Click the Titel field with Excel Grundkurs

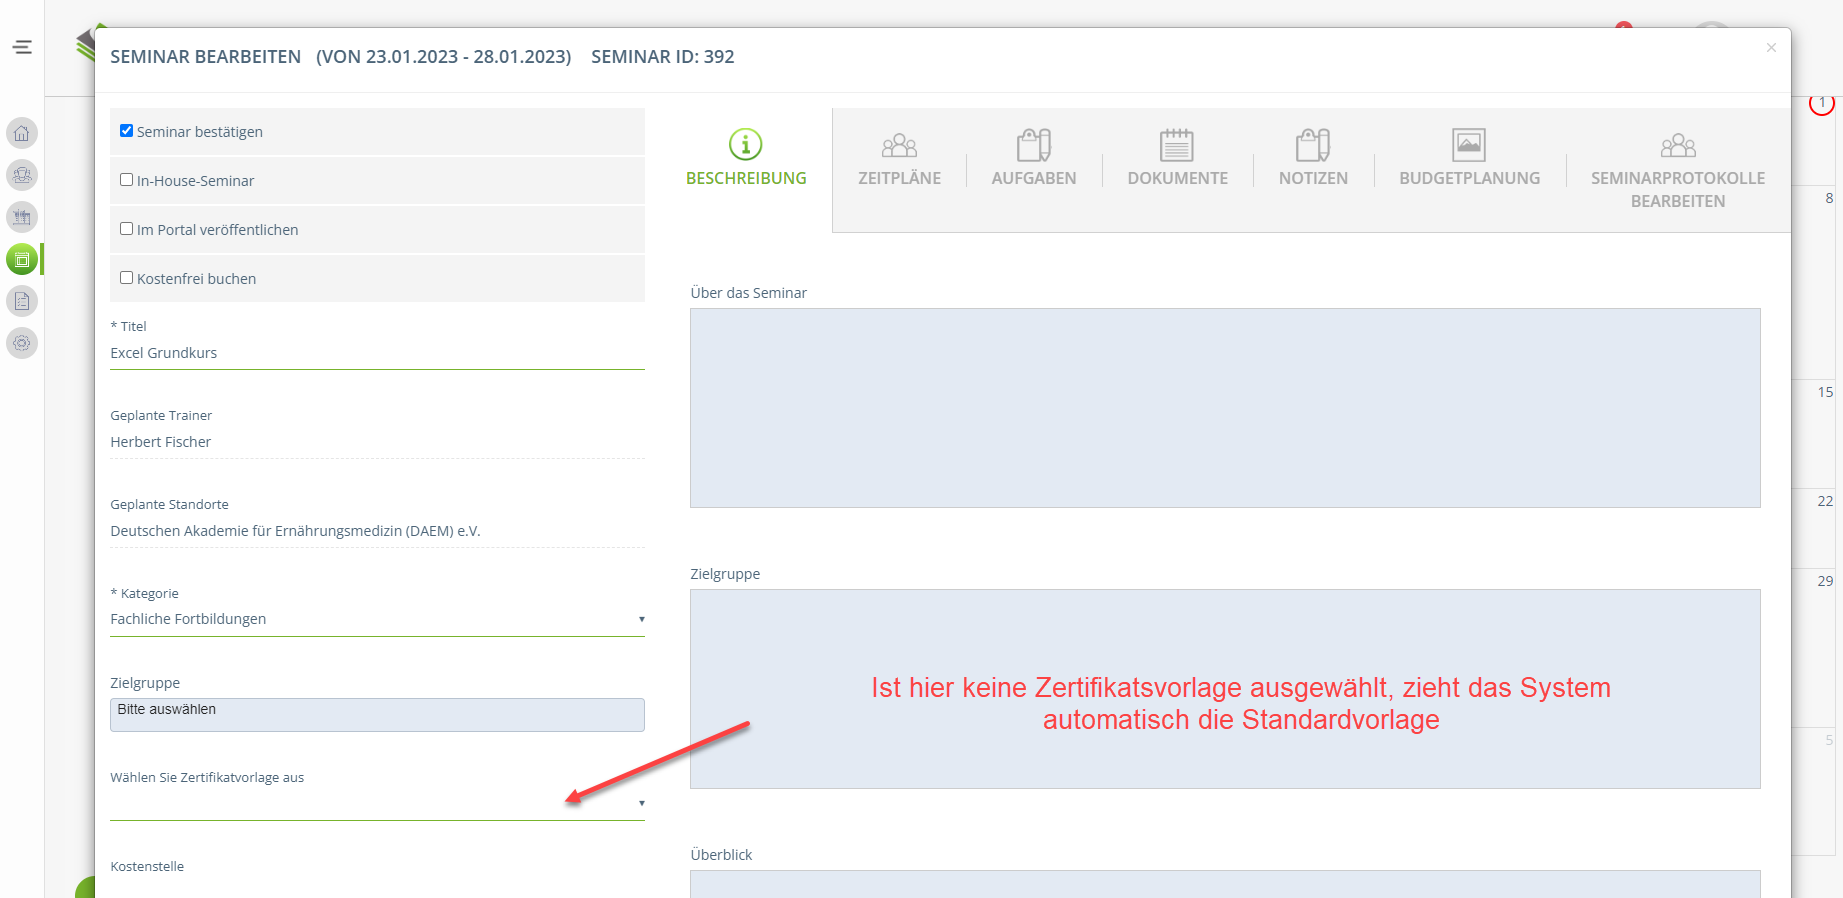[376, 353]
